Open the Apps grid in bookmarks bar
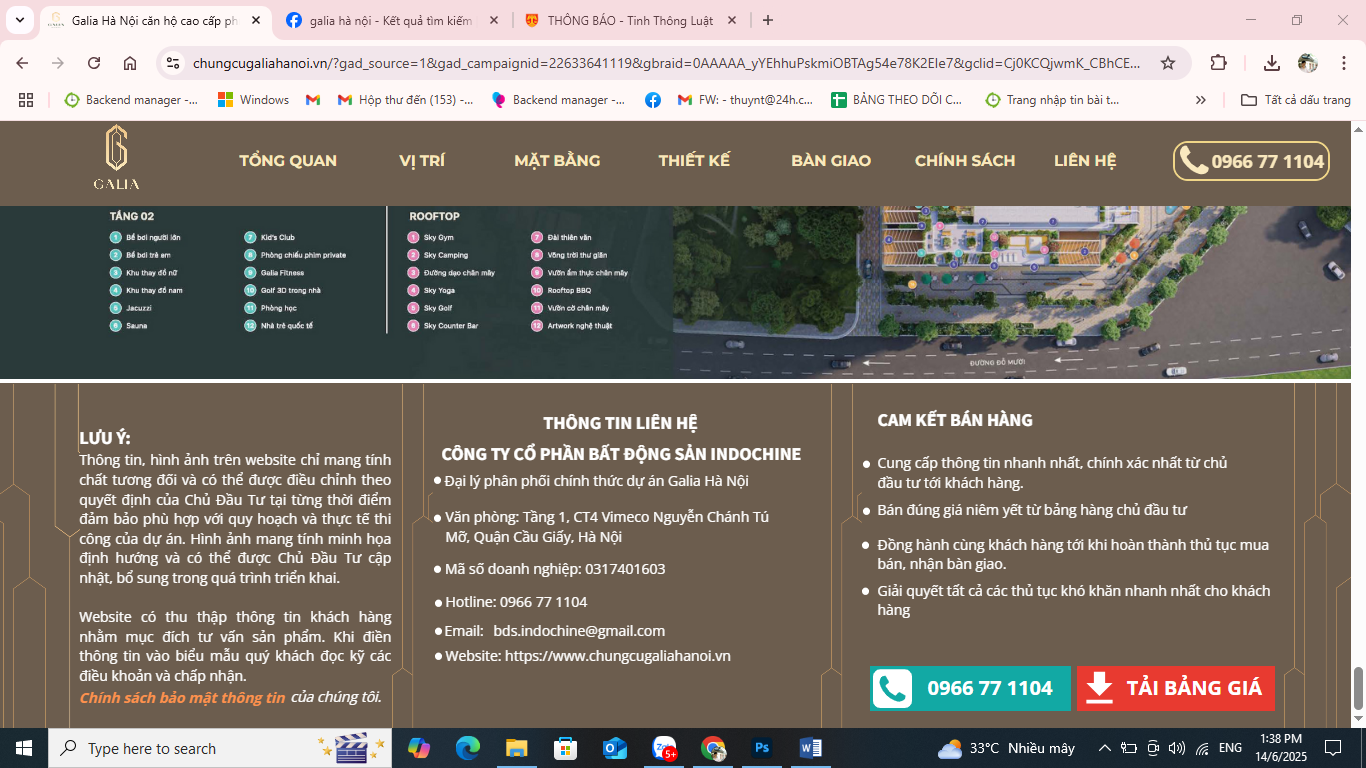The height and width of the screenshot is (768, 1366). (26, 100)
